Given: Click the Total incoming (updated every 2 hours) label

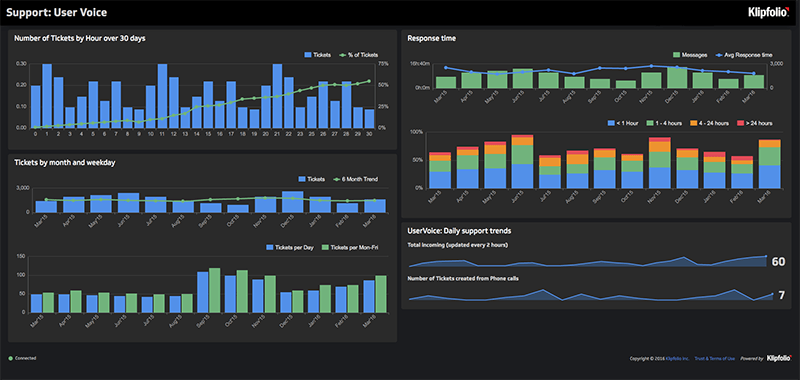Looking at the screenshot, I should [x=457, y=245].
